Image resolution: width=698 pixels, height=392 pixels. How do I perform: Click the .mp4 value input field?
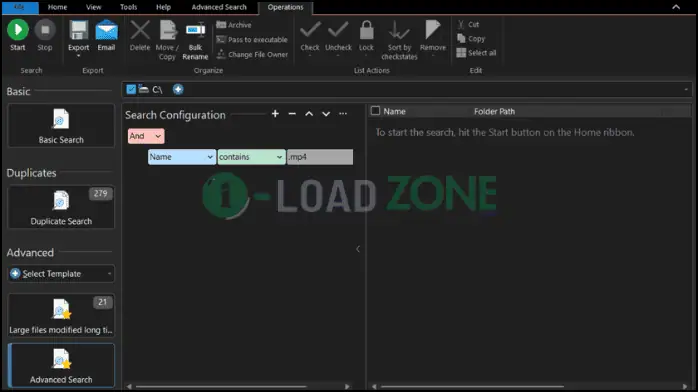[x=320, y=157]
